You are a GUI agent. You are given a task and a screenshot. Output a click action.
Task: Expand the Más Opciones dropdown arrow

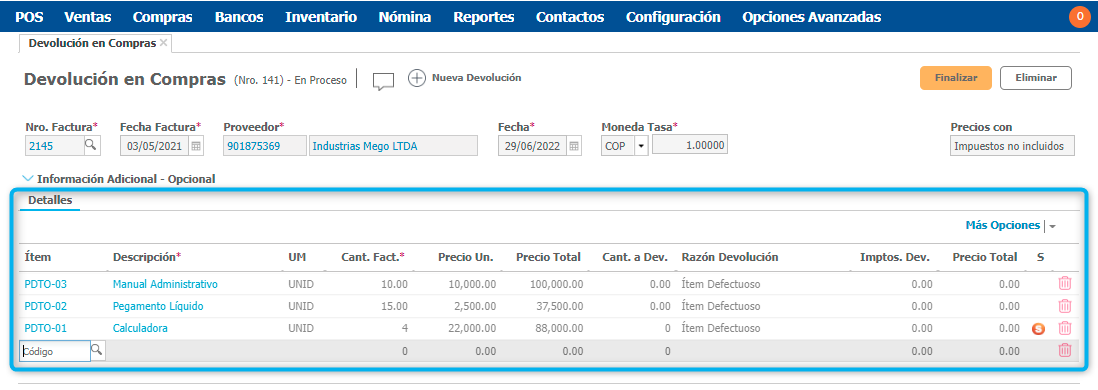point(1052,226)
